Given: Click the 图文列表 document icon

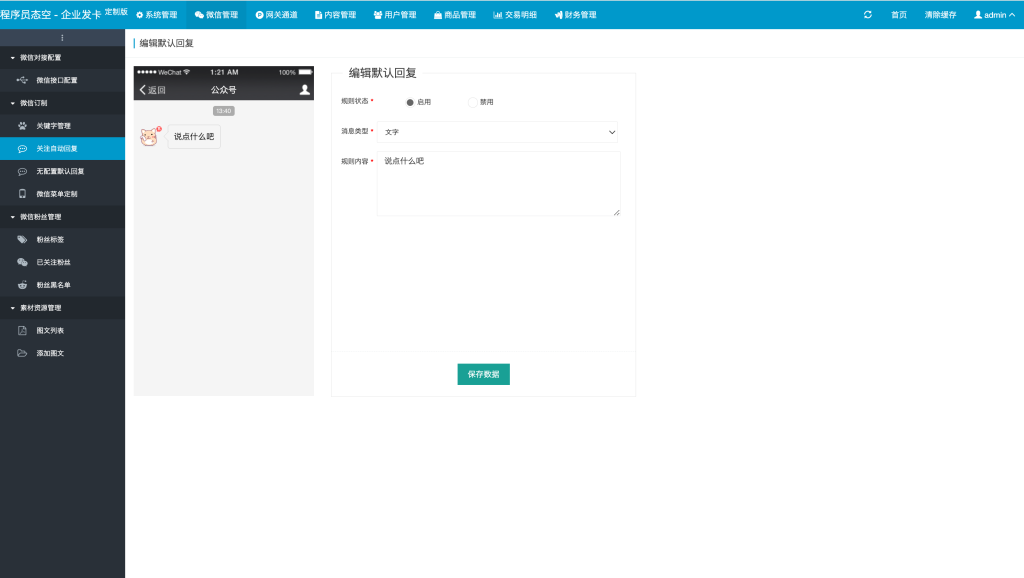Looking at the screenshot, I should tap(22, 330).
